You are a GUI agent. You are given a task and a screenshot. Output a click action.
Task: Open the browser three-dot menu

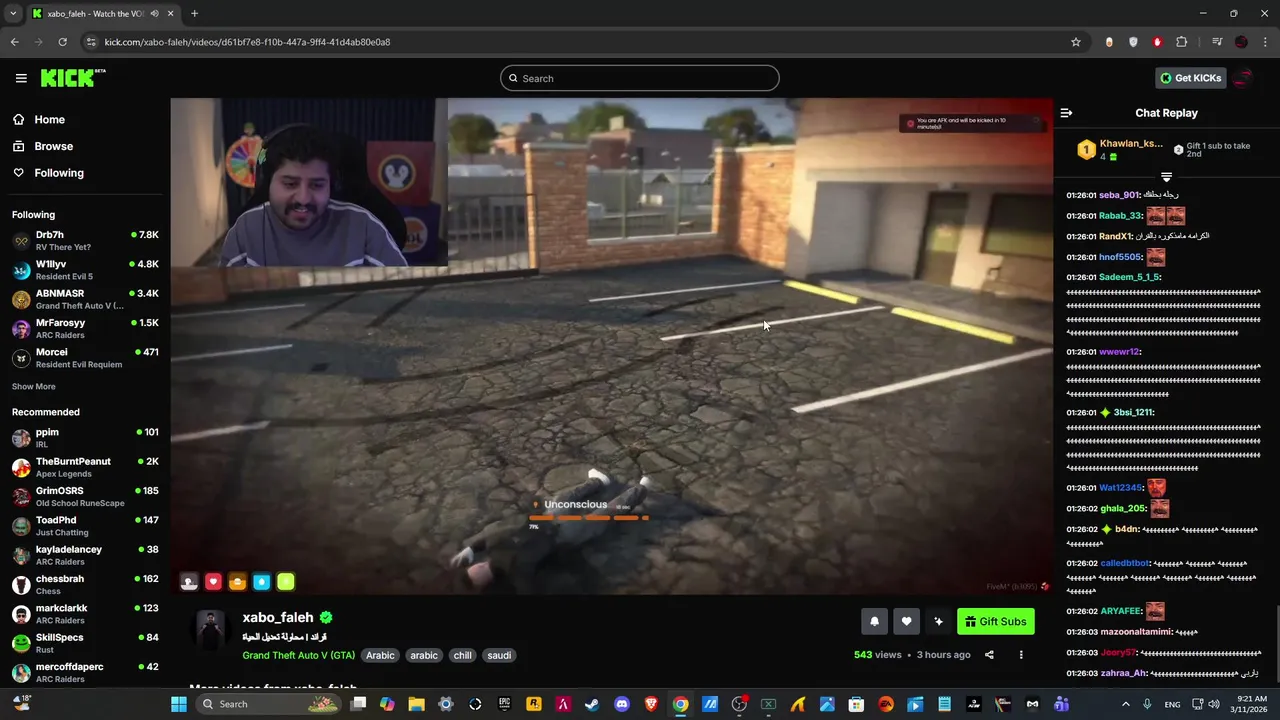coord(1265,42)
